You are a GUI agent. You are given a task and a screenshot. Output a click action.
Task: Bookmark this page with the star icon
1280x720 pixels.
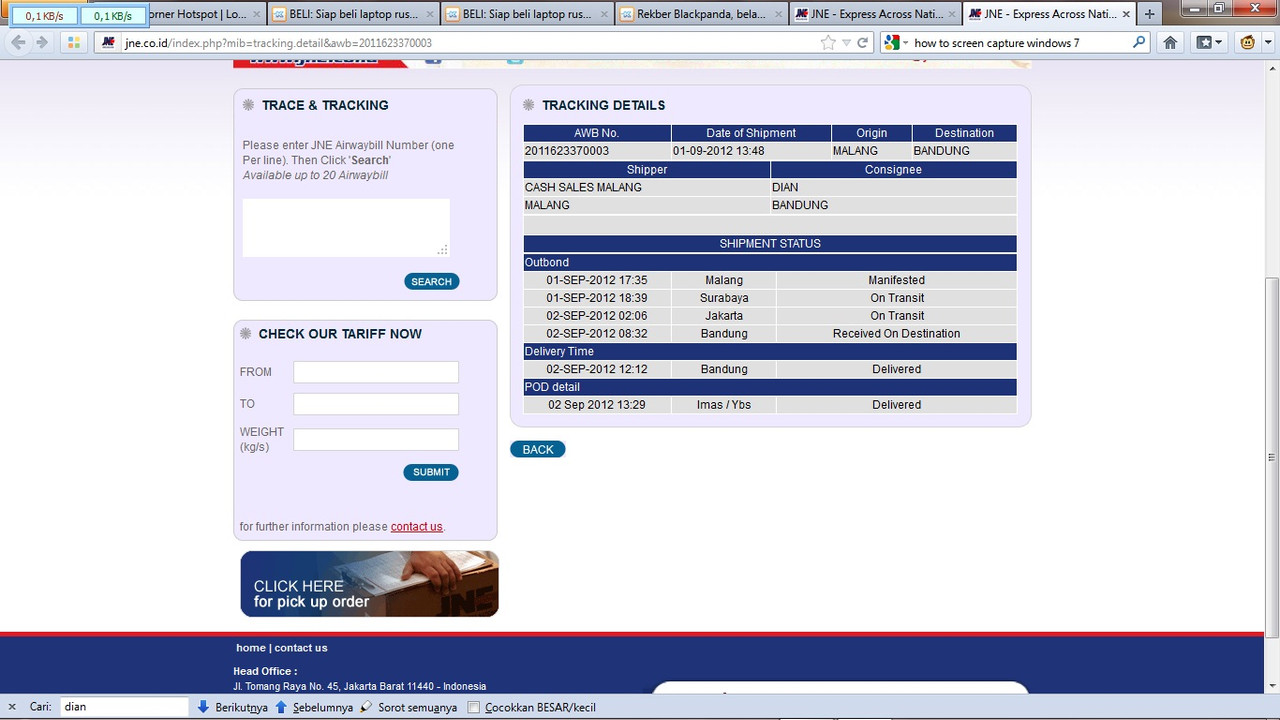click(x=828, y=43)
